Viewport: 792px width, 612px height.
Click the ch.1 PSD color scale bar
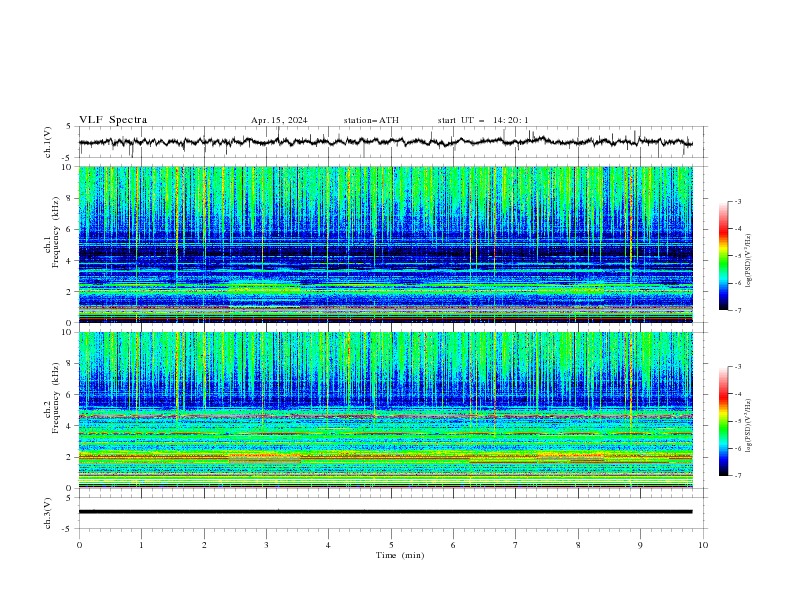(723, 256)
